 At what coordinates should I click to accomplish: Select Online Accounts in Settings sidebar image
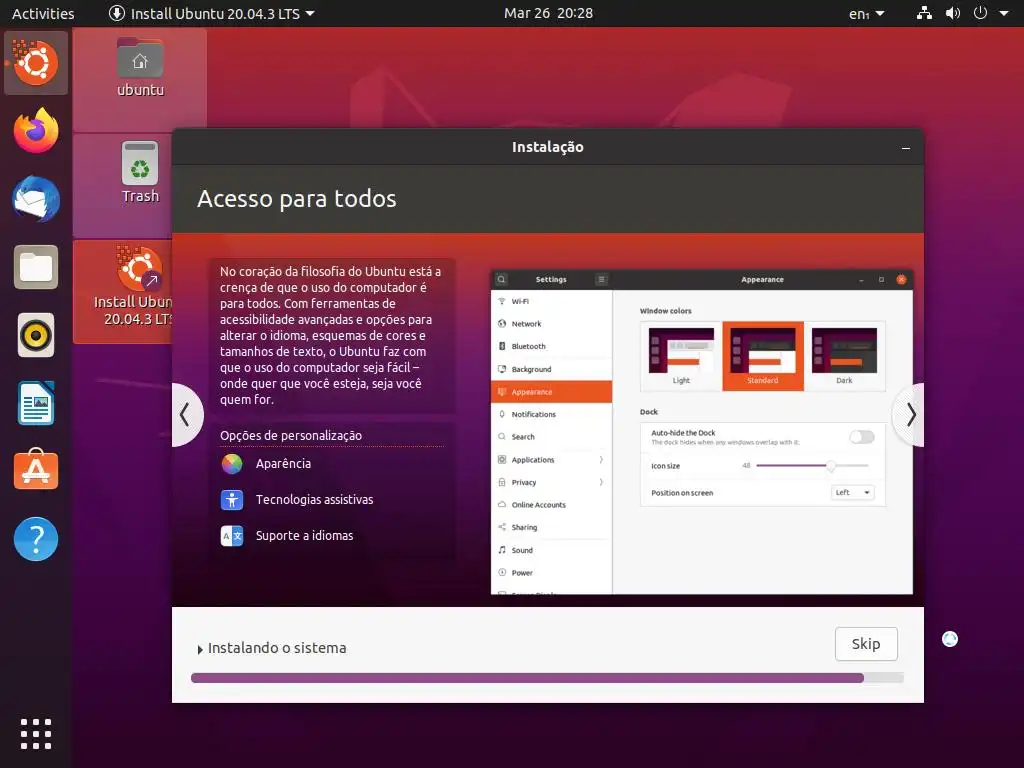(551, 505)
